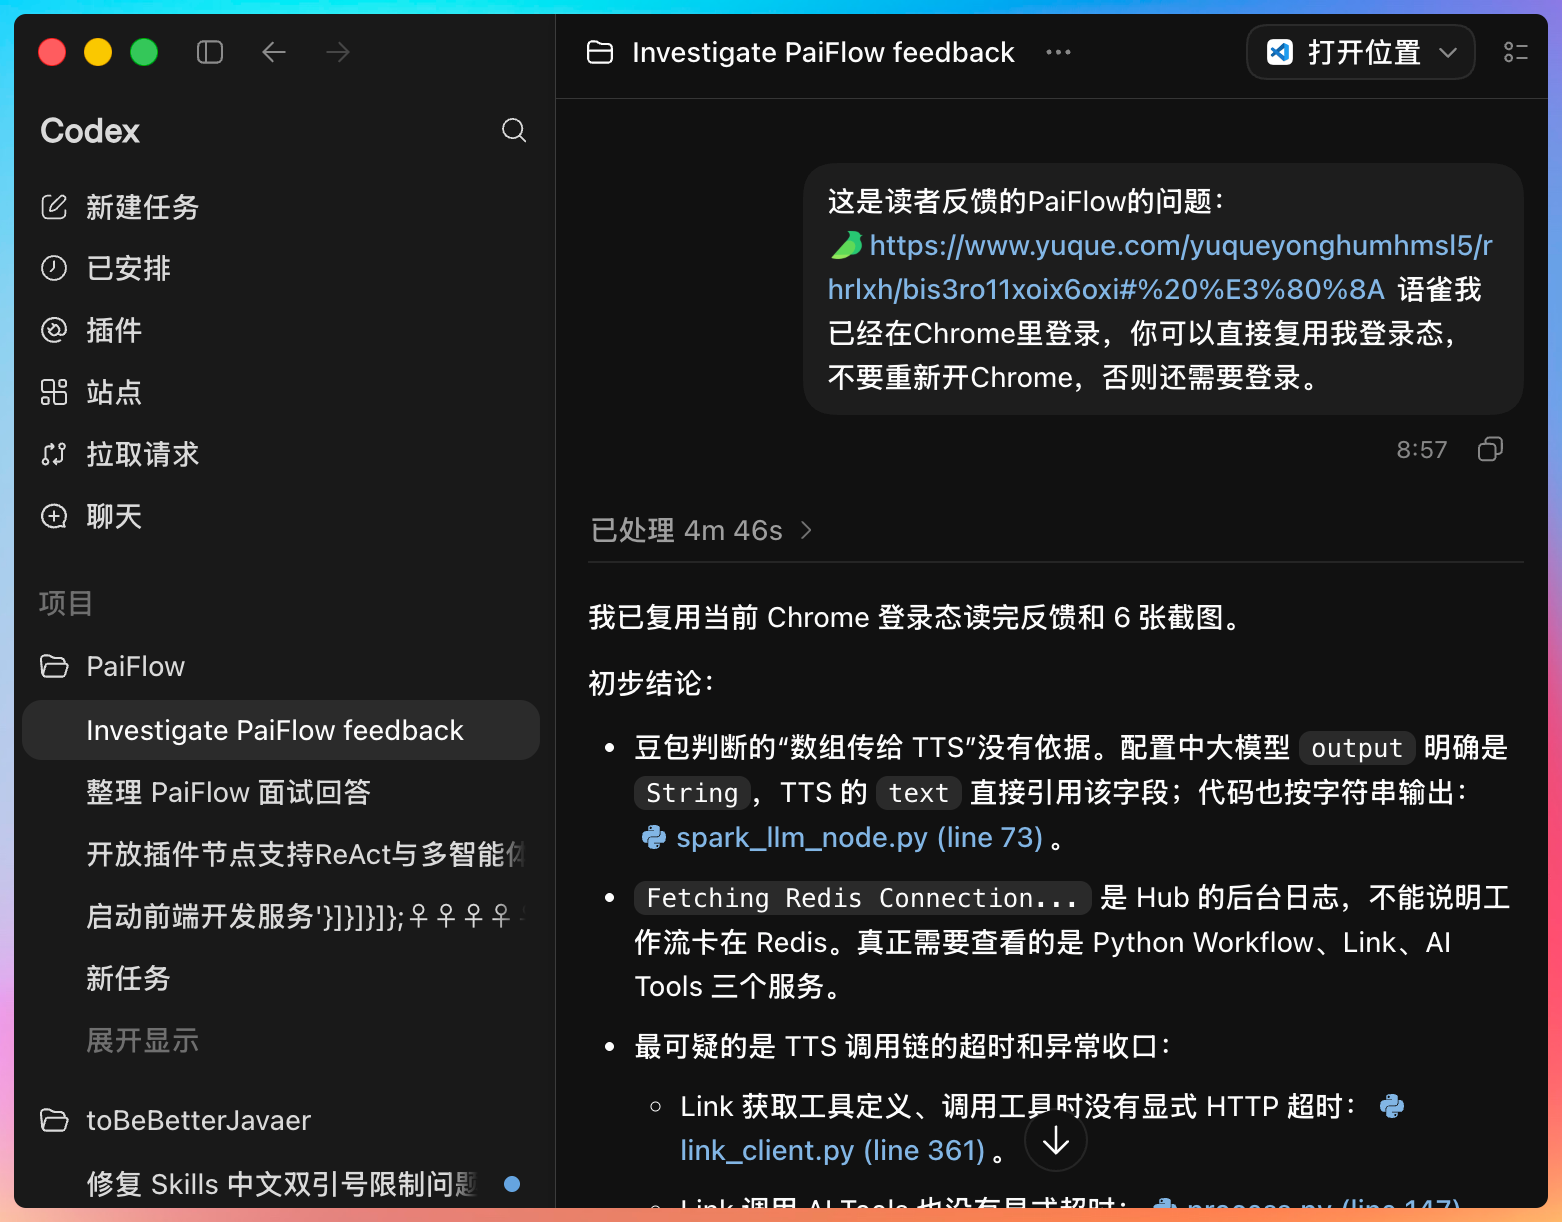1562x1222 pixels.
Task: Click the Codex sidebar title
Action: [90, 131]
